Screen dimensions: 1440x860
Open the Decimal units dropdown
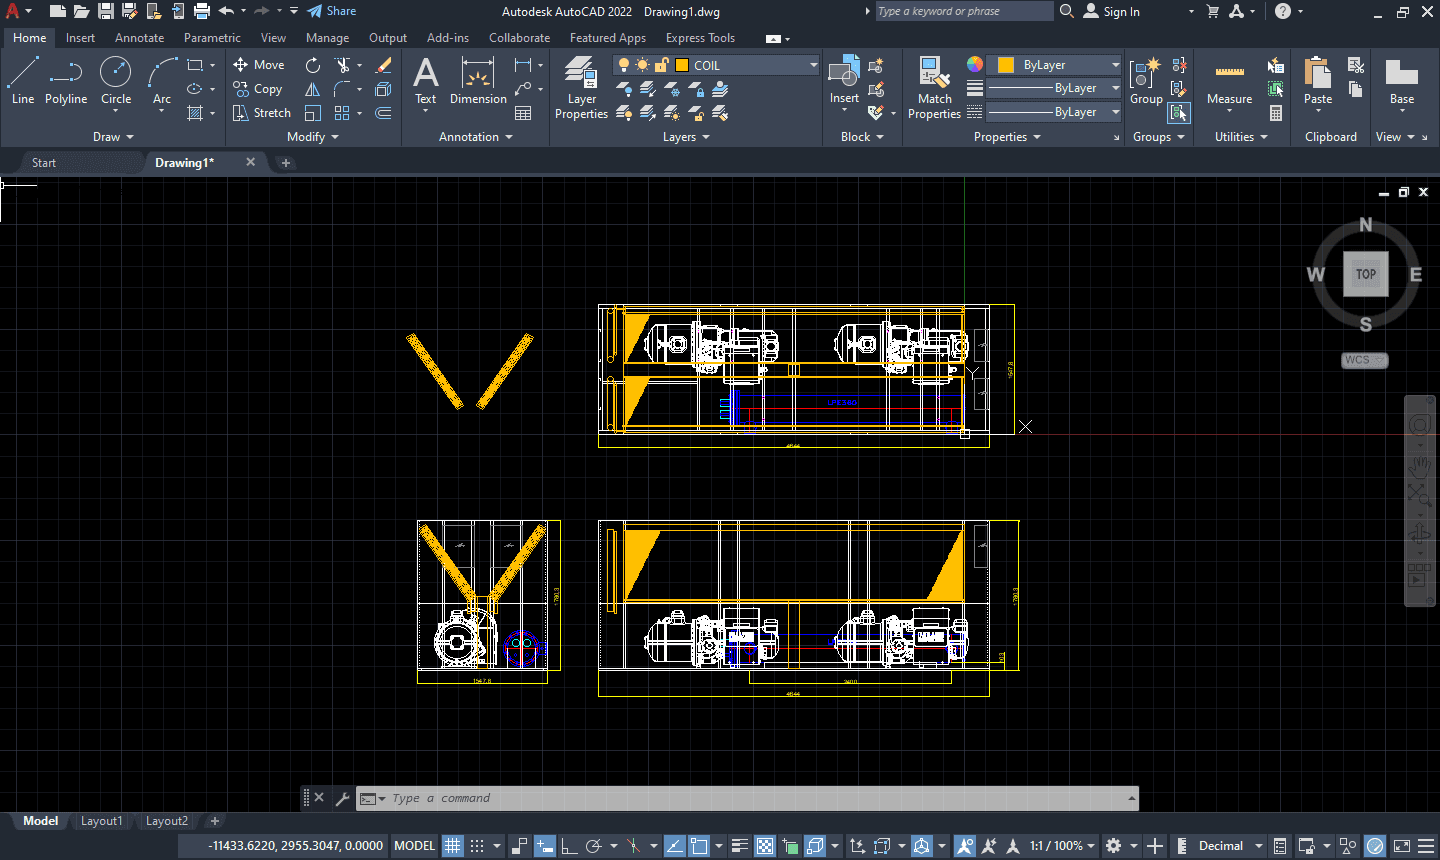[x=1230, y=846]
